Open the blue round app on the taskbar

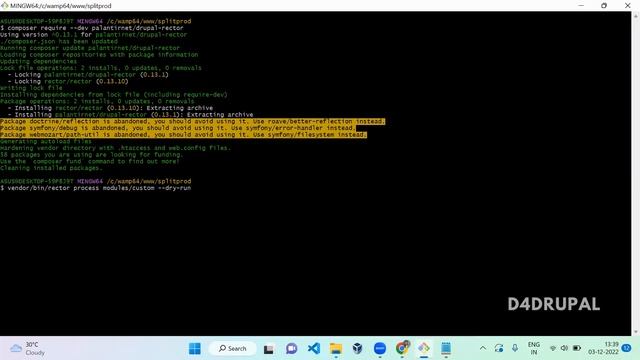[380, 348]
